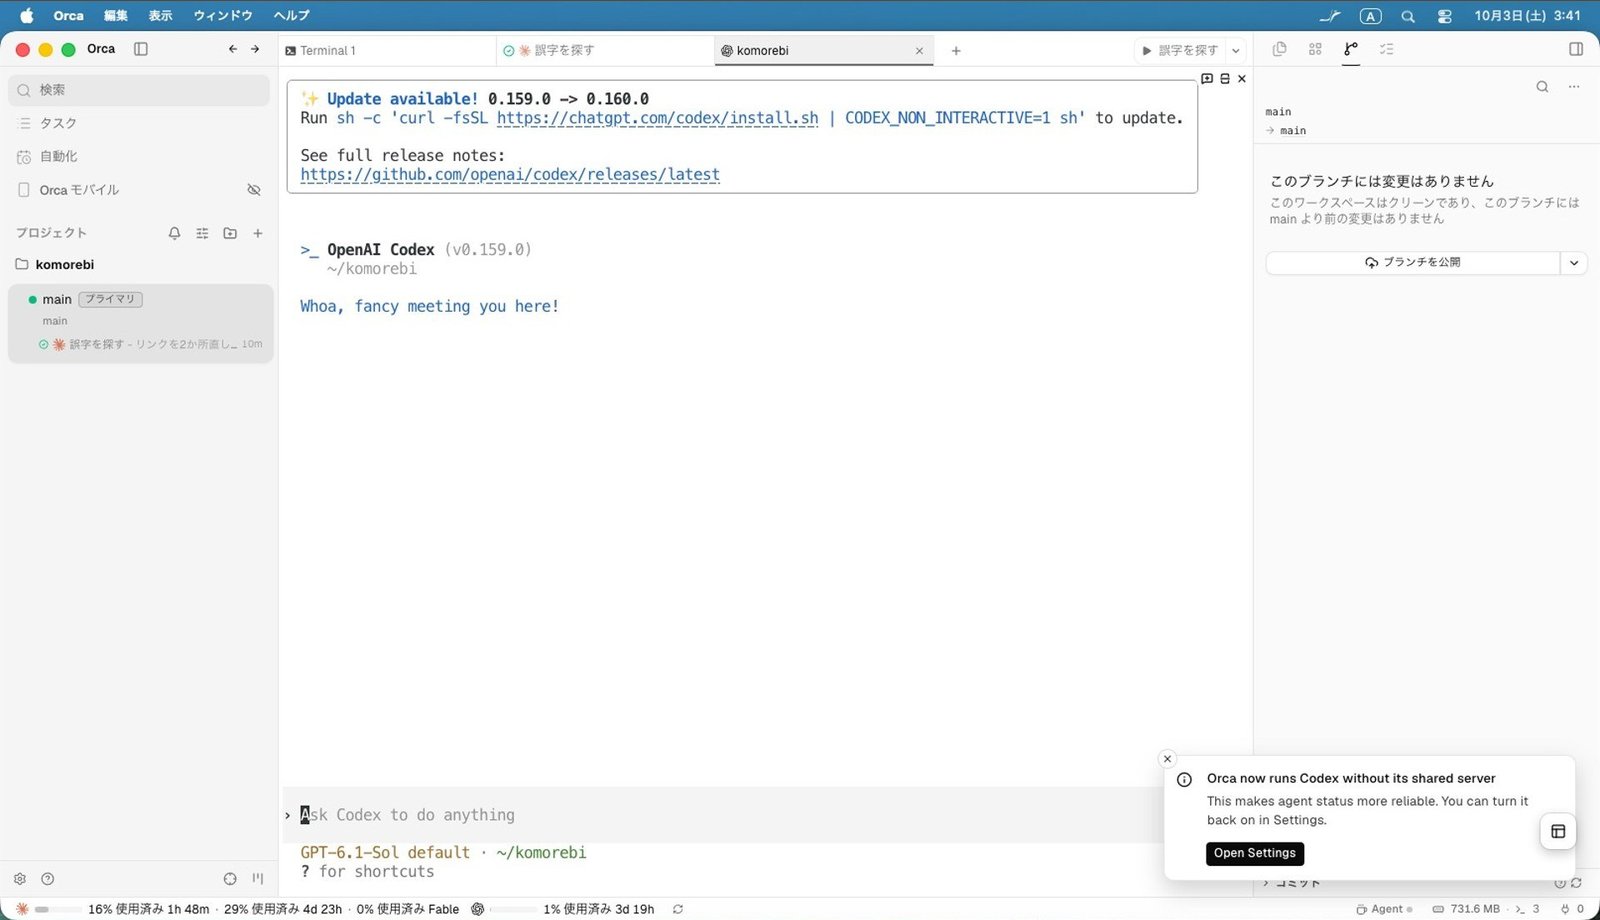The height and width of the screenshot is (920, 1600).
Task: Open the filter sliders icon in プロジェクト header
Action: pos(202,233)
